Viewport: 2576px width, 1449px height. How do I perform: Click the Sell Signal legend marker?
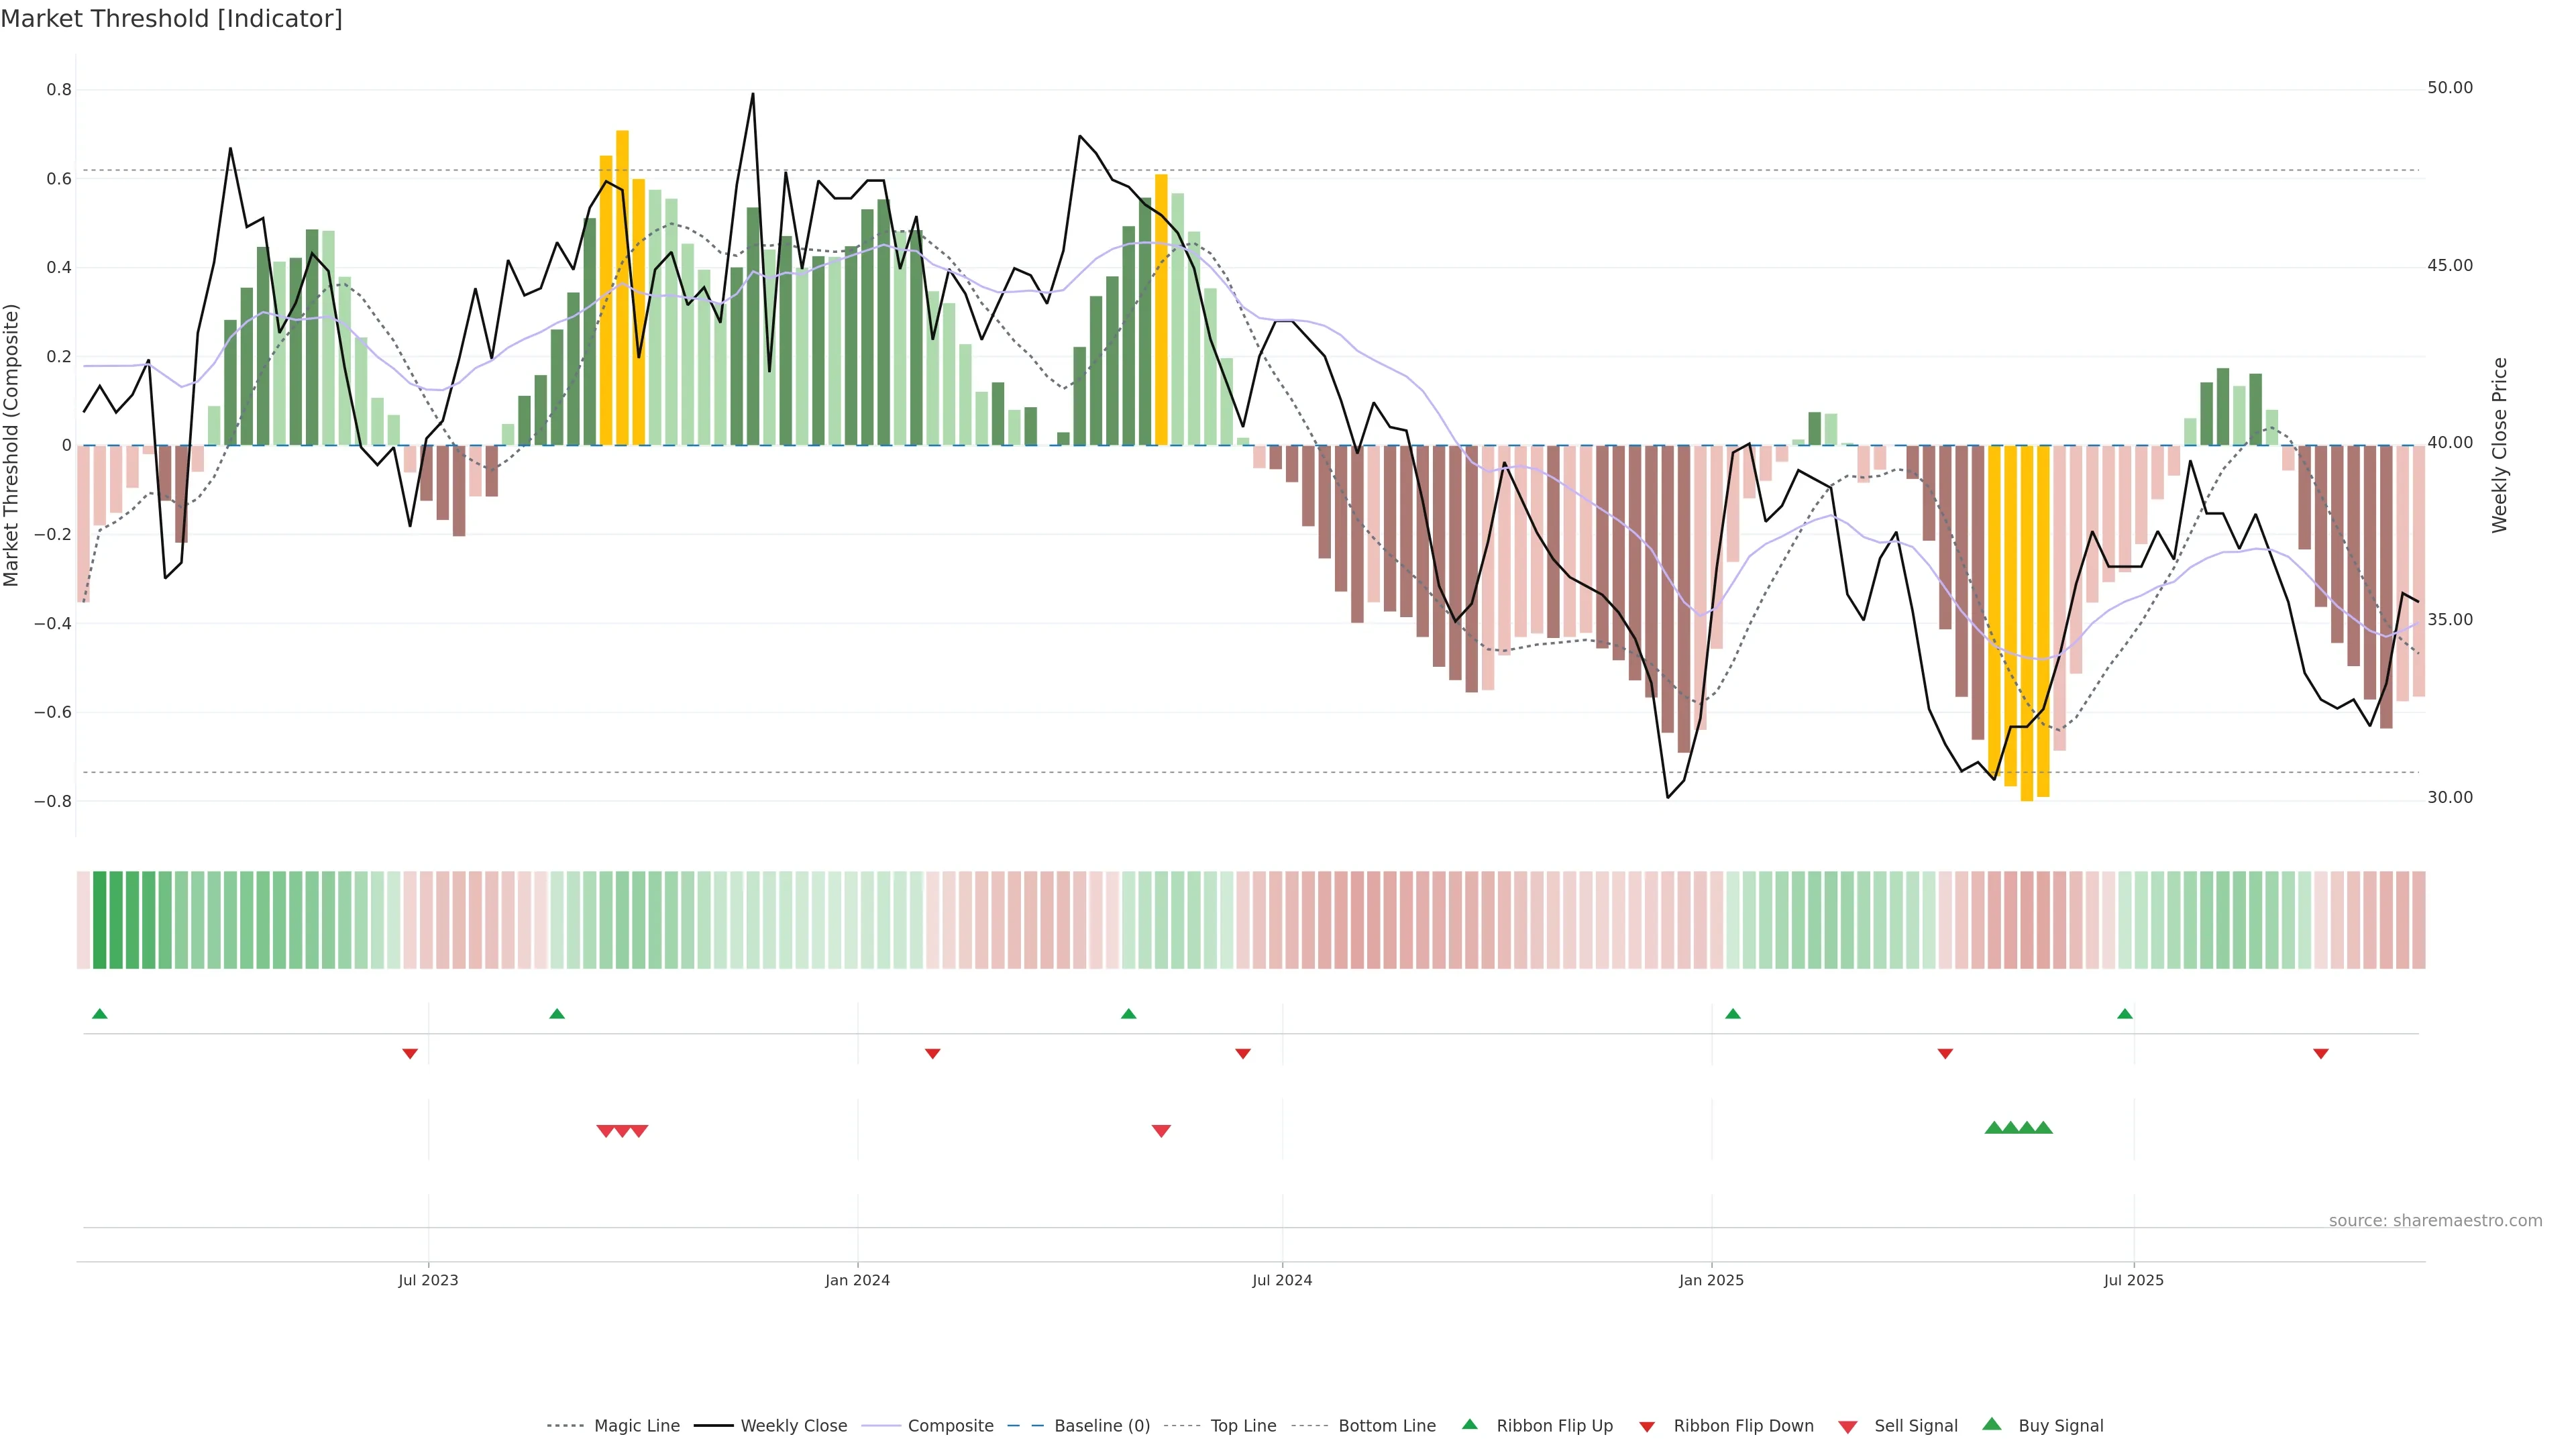tap(1848, 1426)
